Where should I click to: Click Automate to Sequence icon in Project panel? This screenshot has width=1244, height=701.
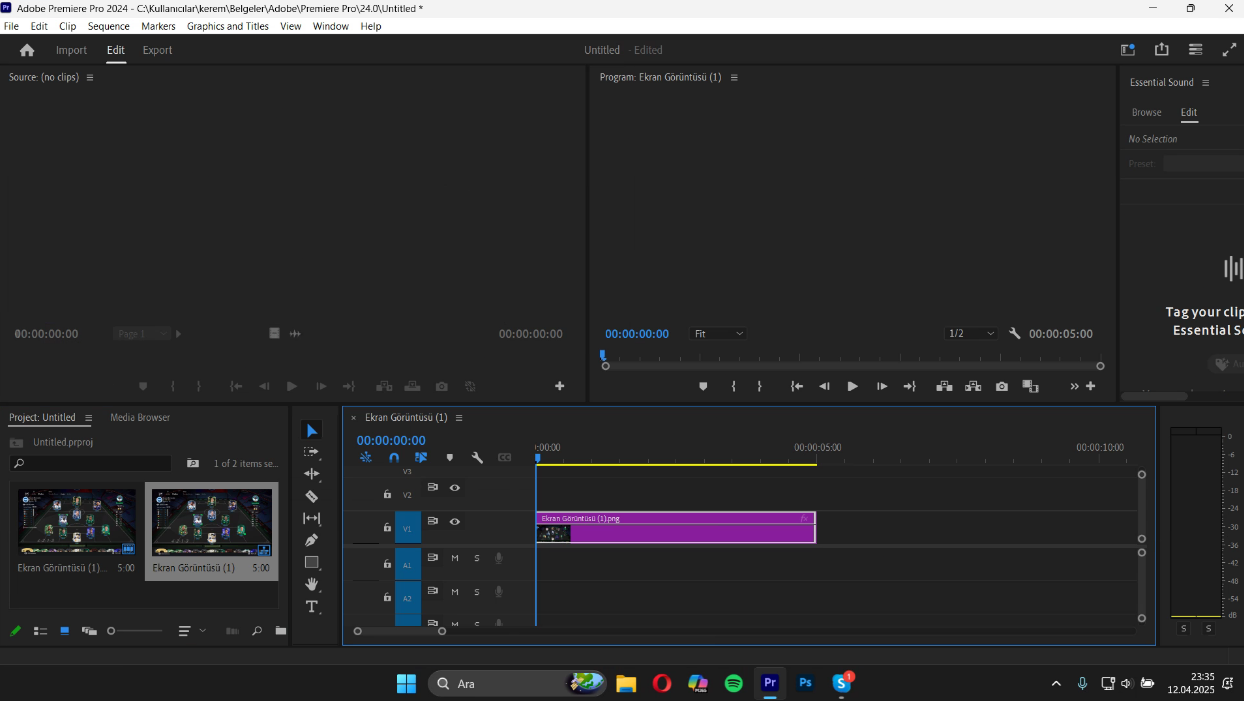(232, 631)
